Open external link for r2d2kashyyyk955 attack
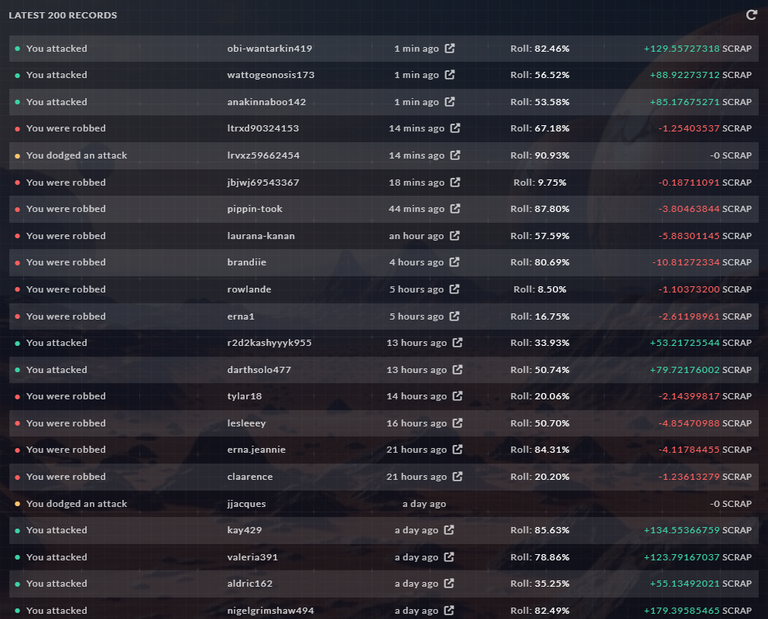Screen dimensions: 768x619 [x=457, y=342]
